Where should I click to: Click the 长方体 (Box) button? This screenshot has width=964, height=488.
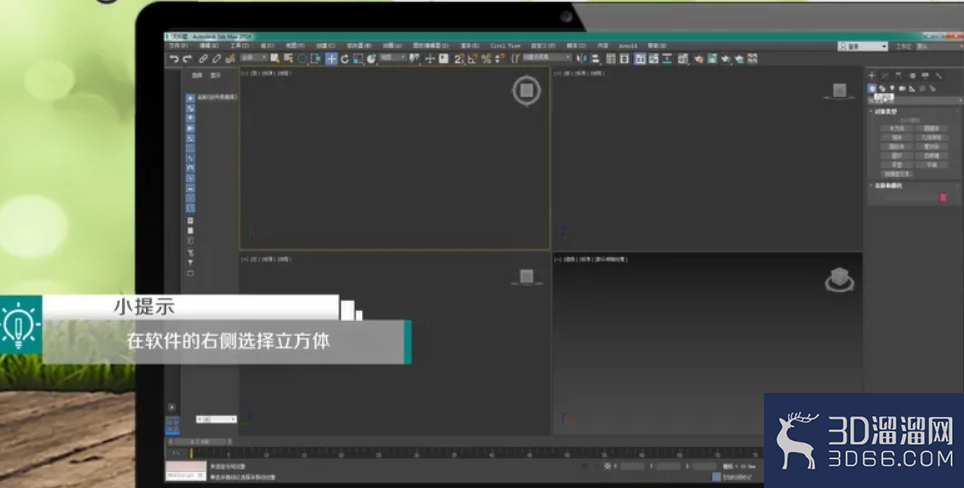pyautogui.click(x=897, y=128)
